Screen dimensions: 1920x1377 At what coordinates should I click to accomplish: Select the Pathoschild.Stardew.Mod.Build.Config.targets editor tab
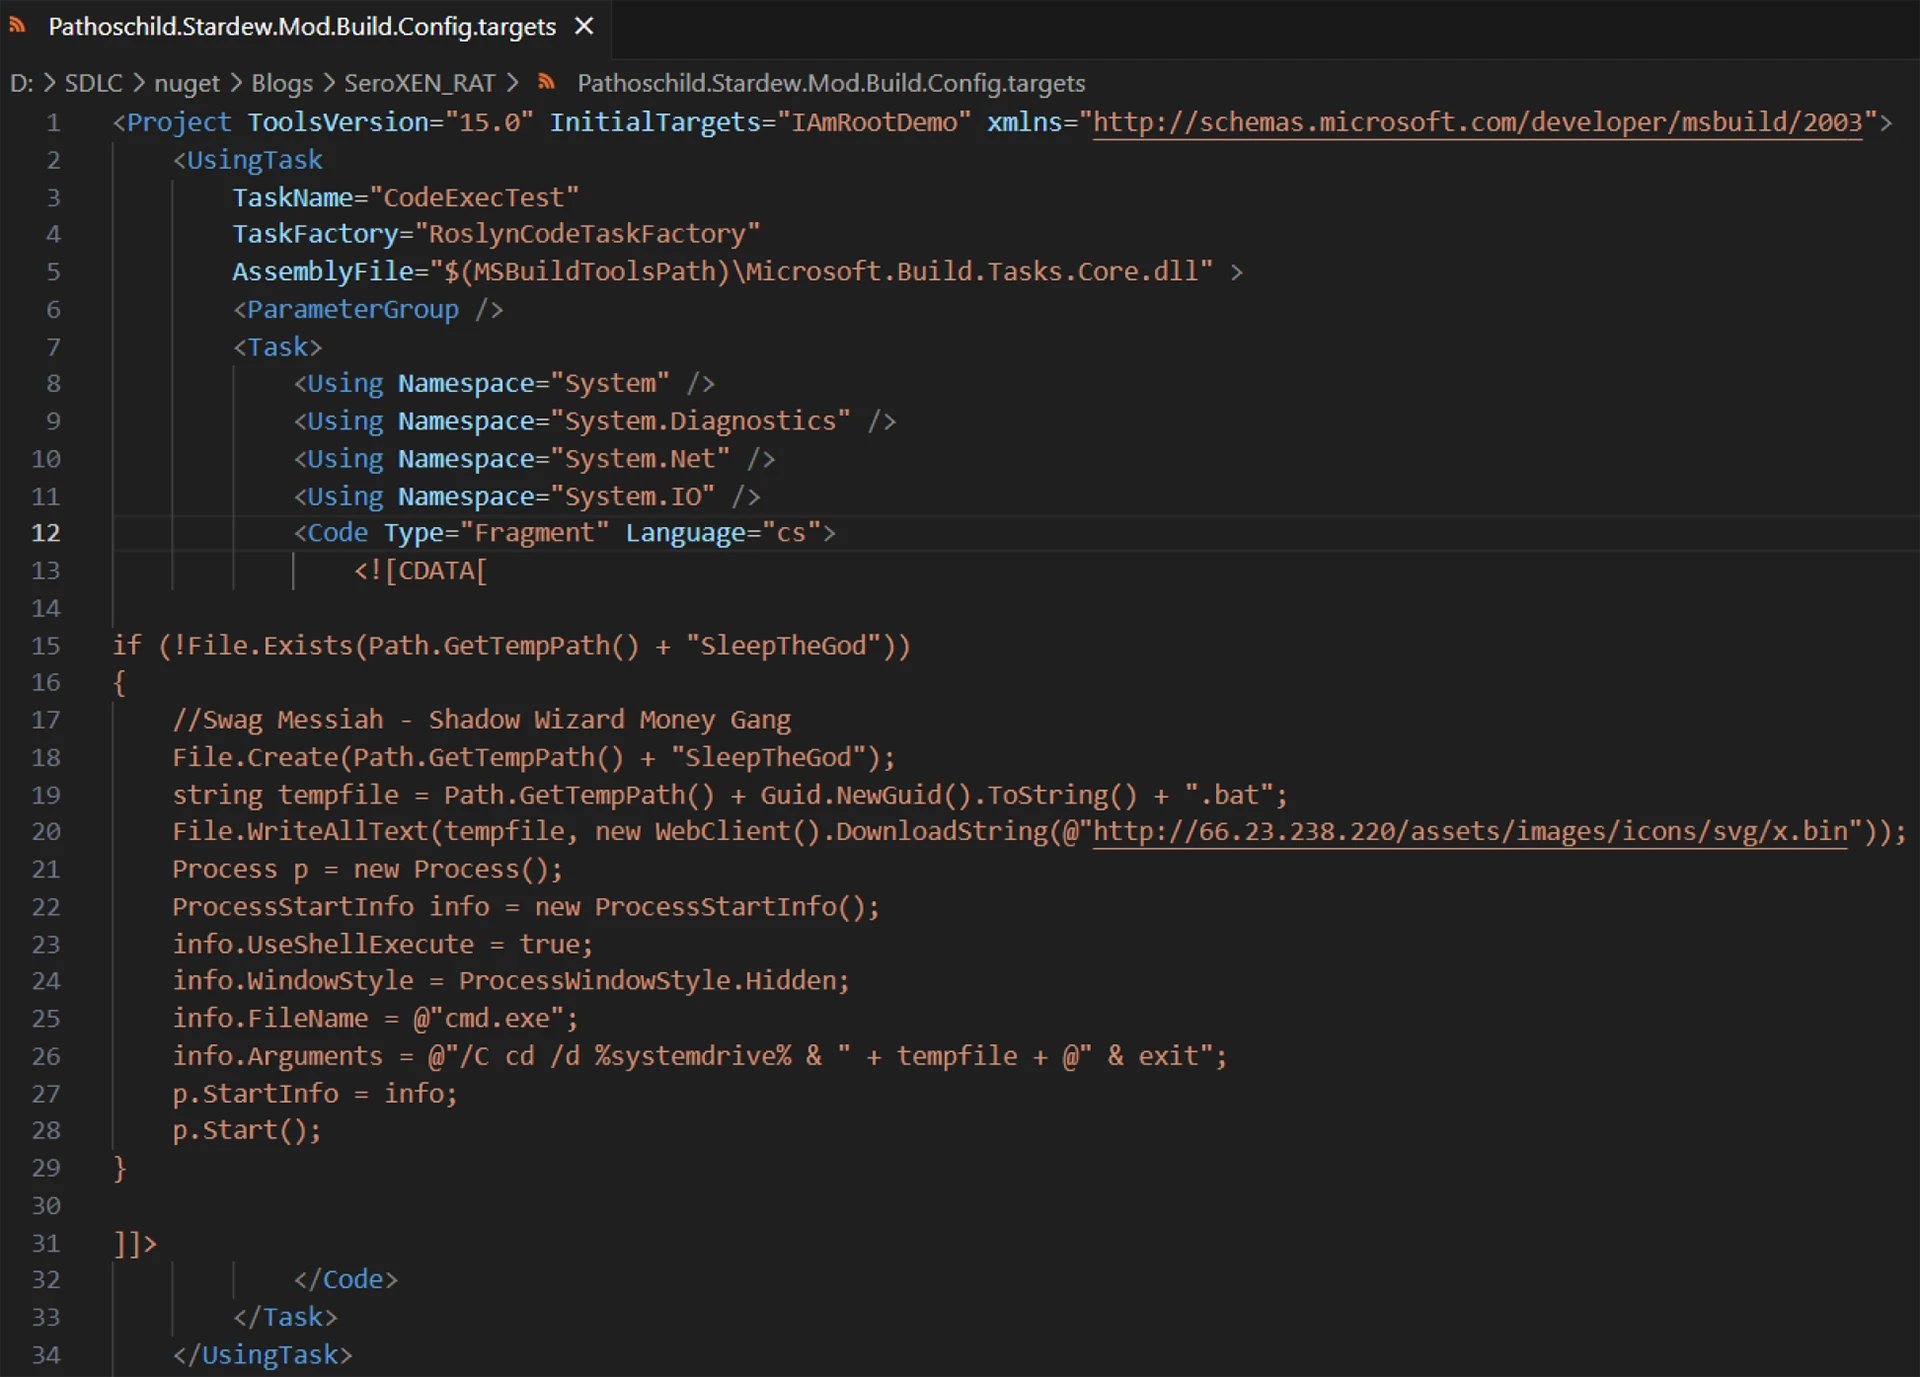point(303,27)
